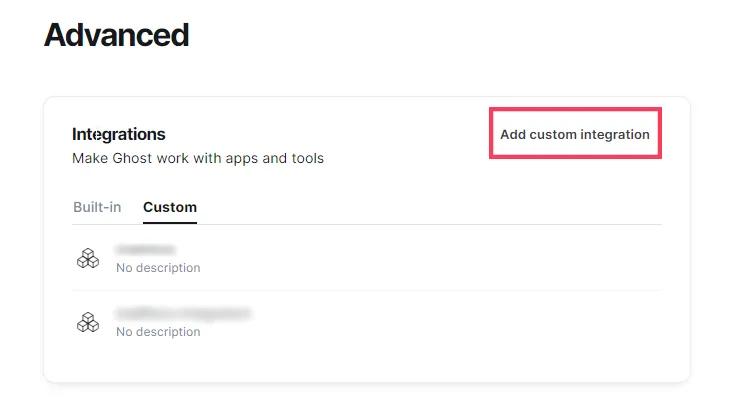
Task: Select the Custom tab
Action: (170, 207)
